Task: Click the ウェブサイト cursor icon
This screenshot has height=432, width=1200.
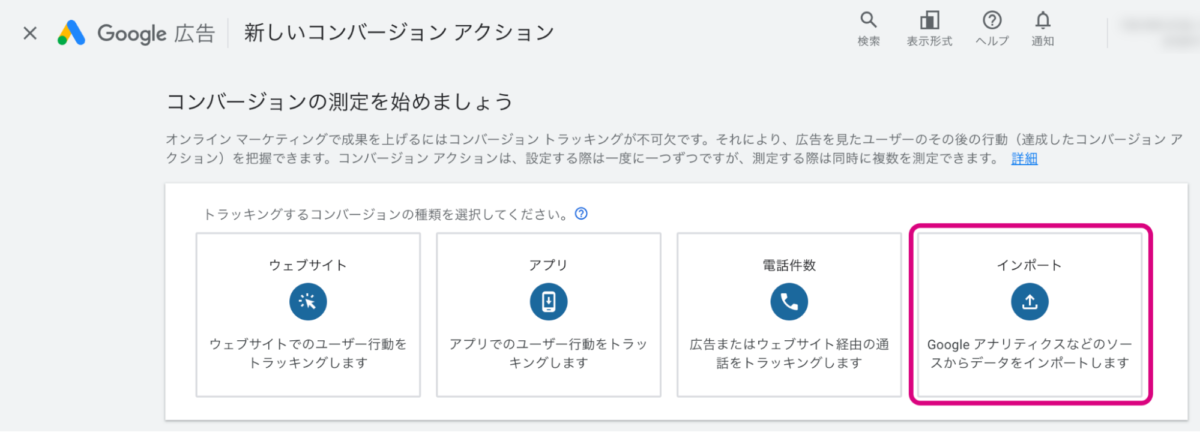Action: [x=308, y=301]
